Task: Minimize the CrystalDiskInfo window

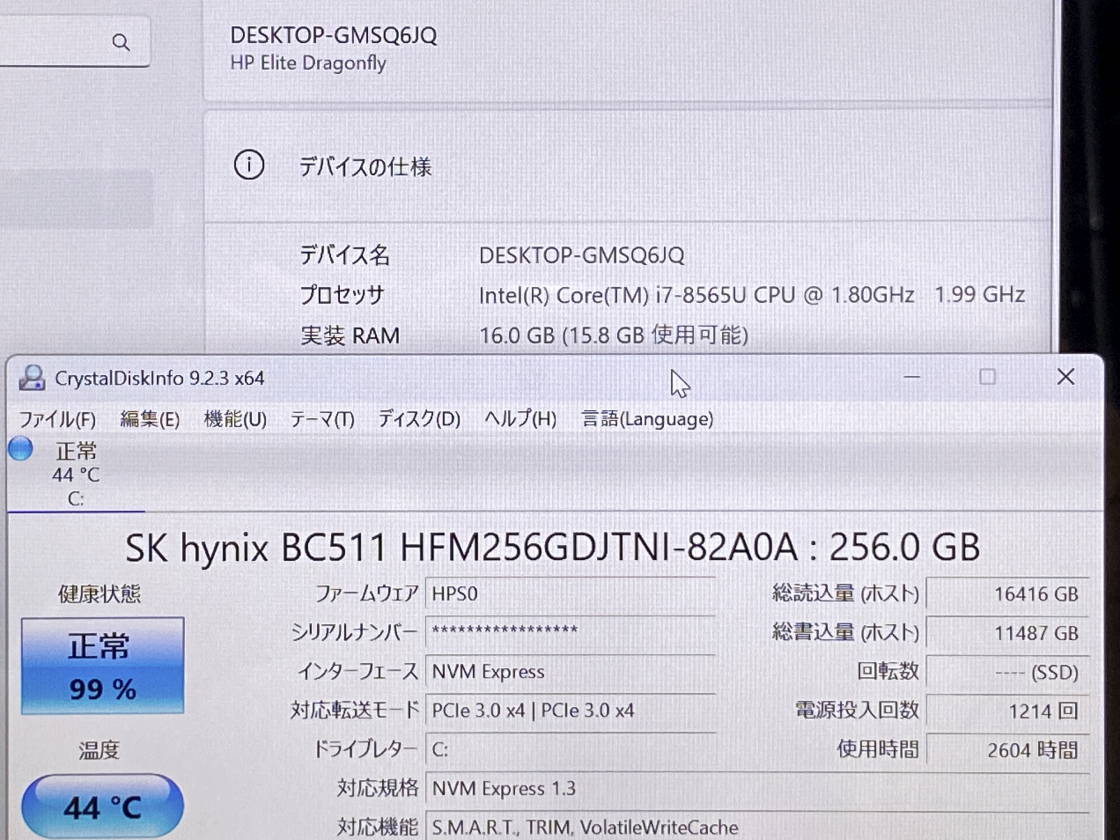Action: 912,377
